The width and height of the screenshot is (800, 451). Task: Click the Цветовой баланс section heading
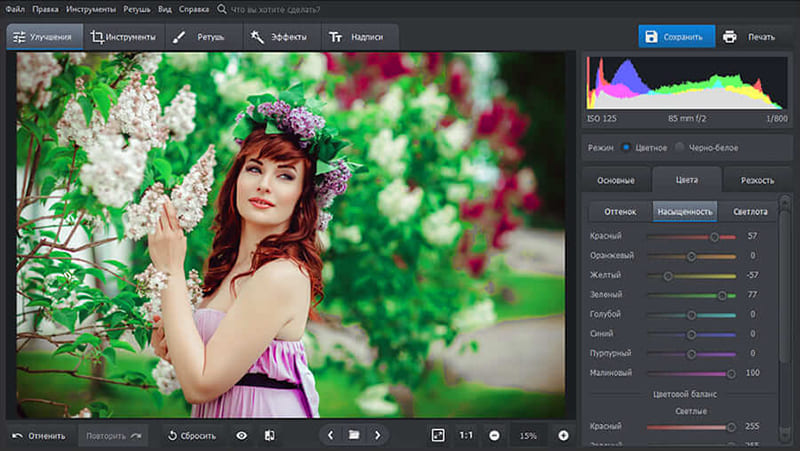pos(685,394)
